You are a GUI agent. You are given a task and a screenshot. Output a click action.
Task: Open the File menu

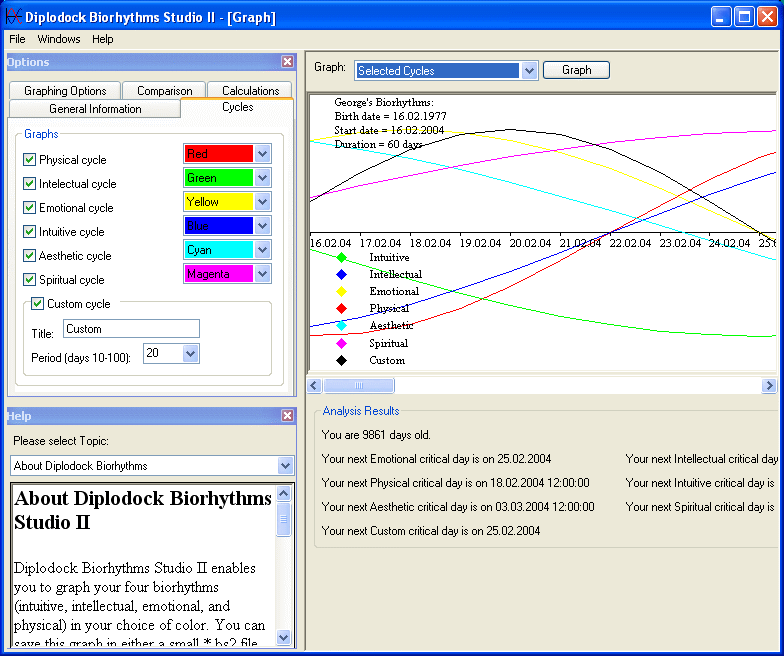click(17, 39)
